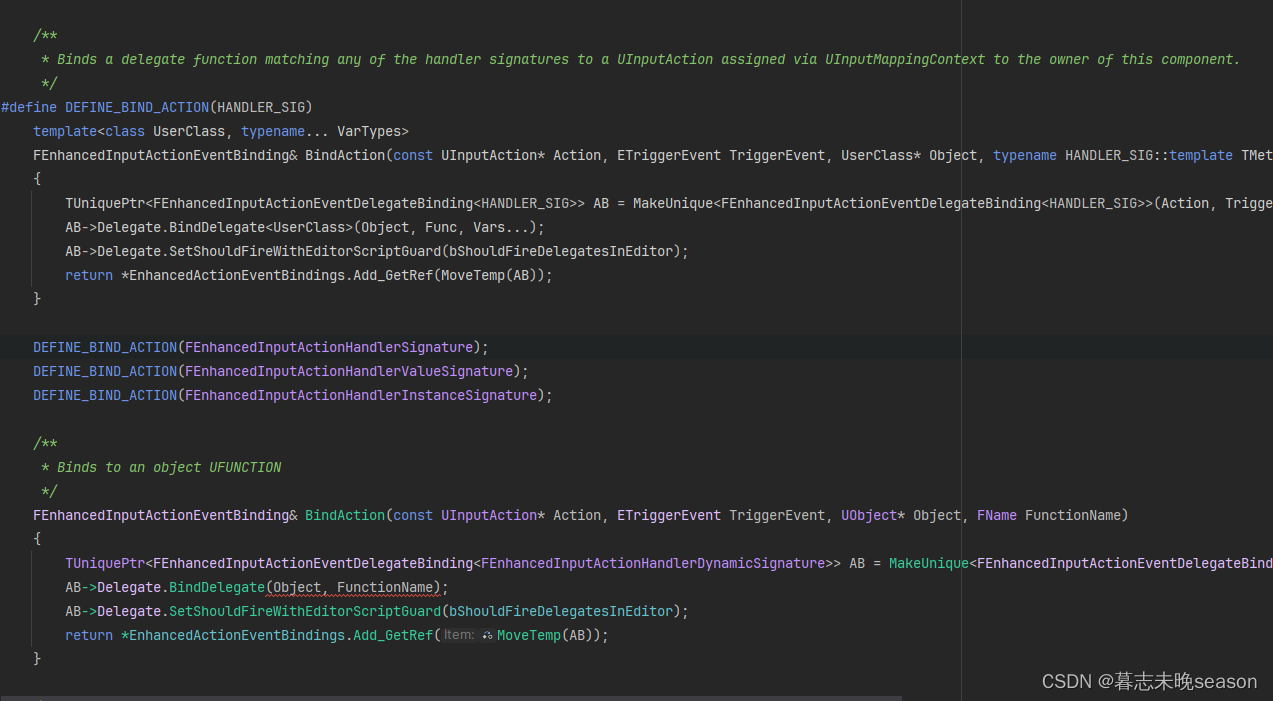Click "BindDelegate<UserClass>" call
The image size is (1273, 701).
point(261,227)
